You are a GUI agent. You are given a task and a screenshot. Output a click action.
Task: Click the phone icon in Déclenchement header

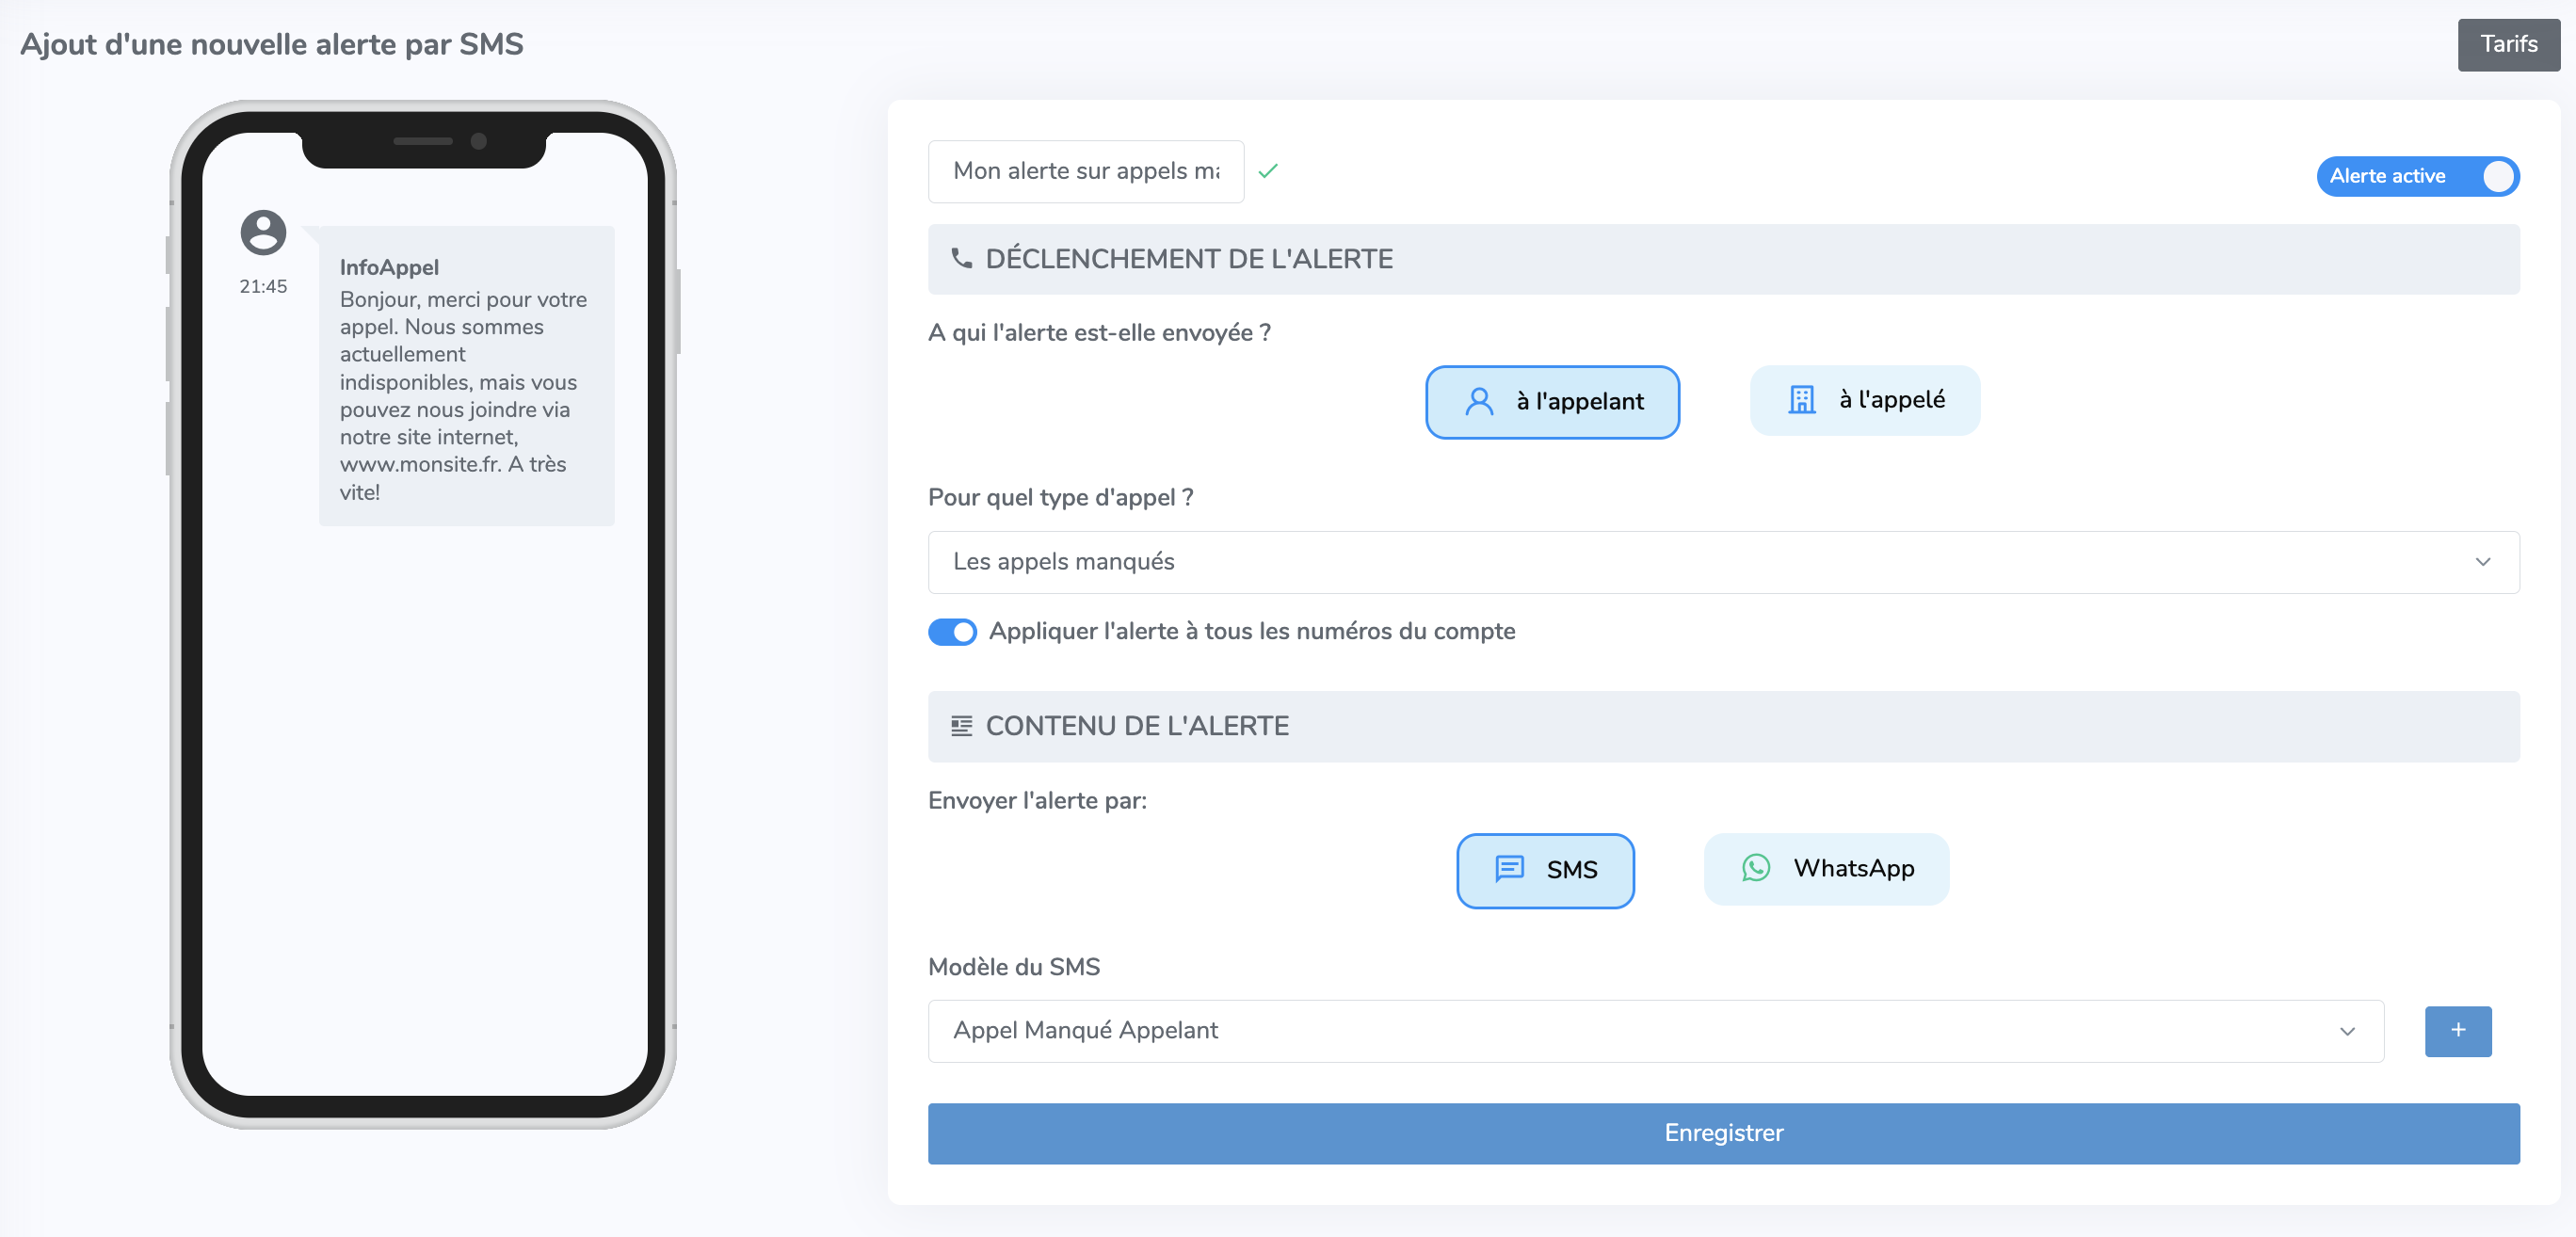[x=961, y=259]
